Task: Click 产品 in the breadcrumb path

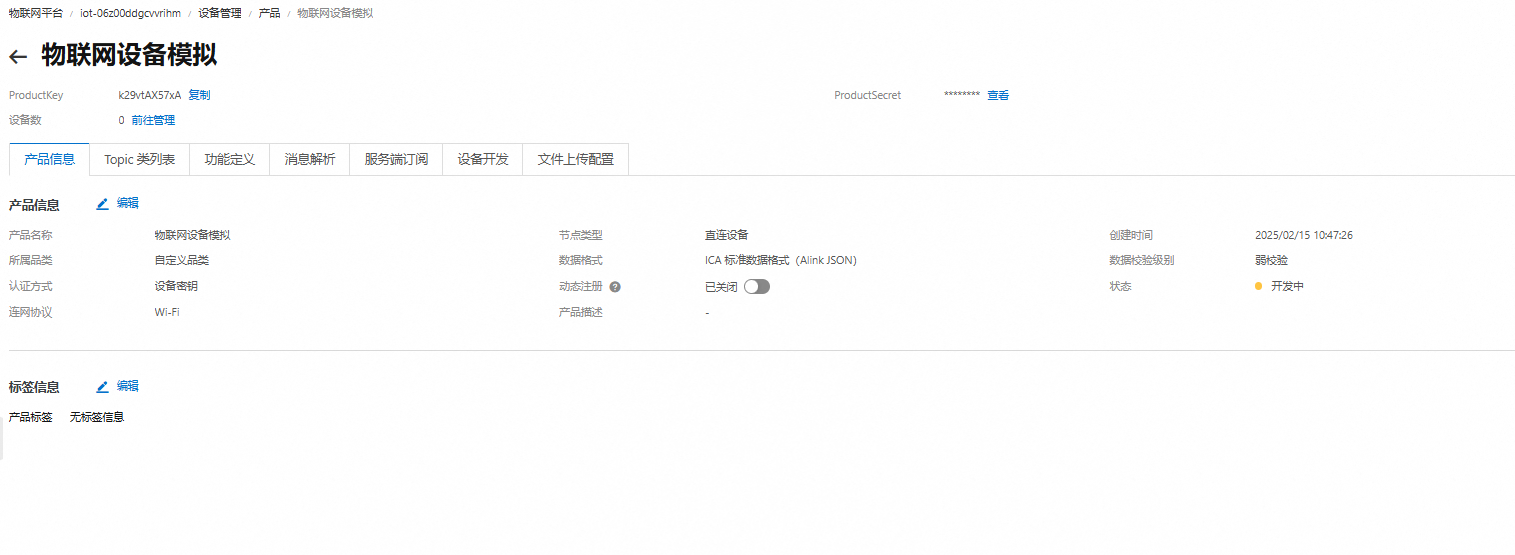Action: point(269,13)
